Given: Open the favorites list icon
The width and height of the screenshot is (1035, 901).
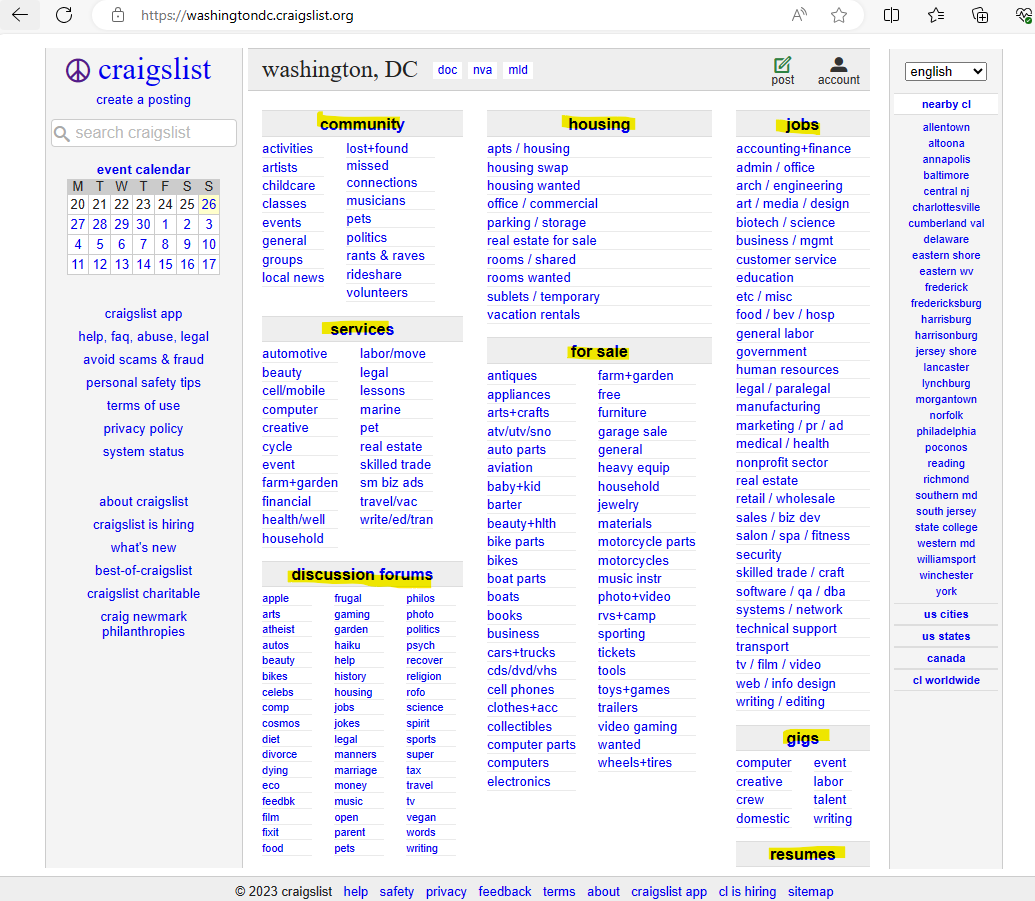Looking at the screenshot, I should point(935,15).
